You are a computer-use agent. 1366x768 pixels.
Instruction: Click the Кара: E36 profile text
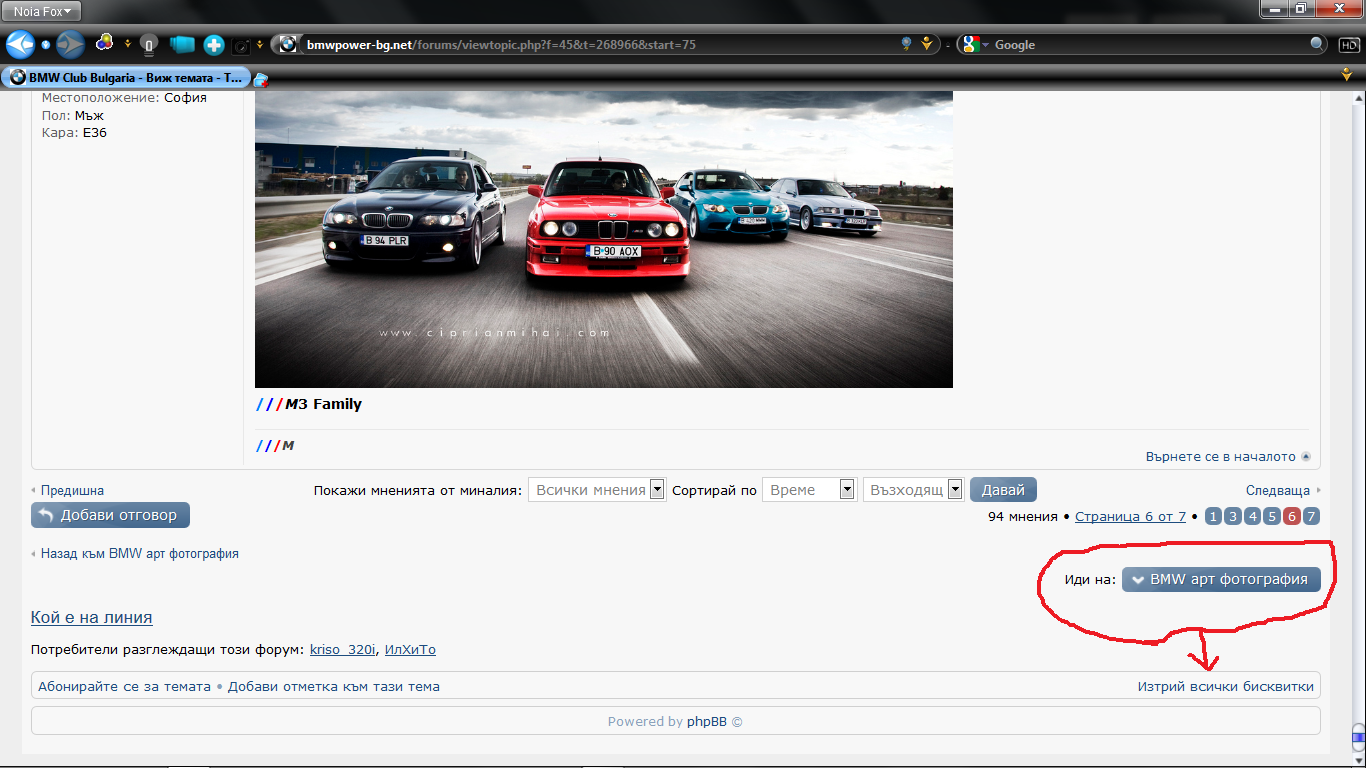[74, 132]
